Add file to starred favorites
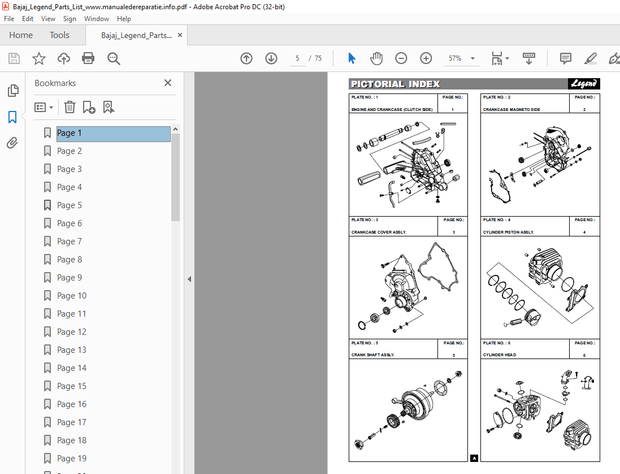 [x=39, y=59]
